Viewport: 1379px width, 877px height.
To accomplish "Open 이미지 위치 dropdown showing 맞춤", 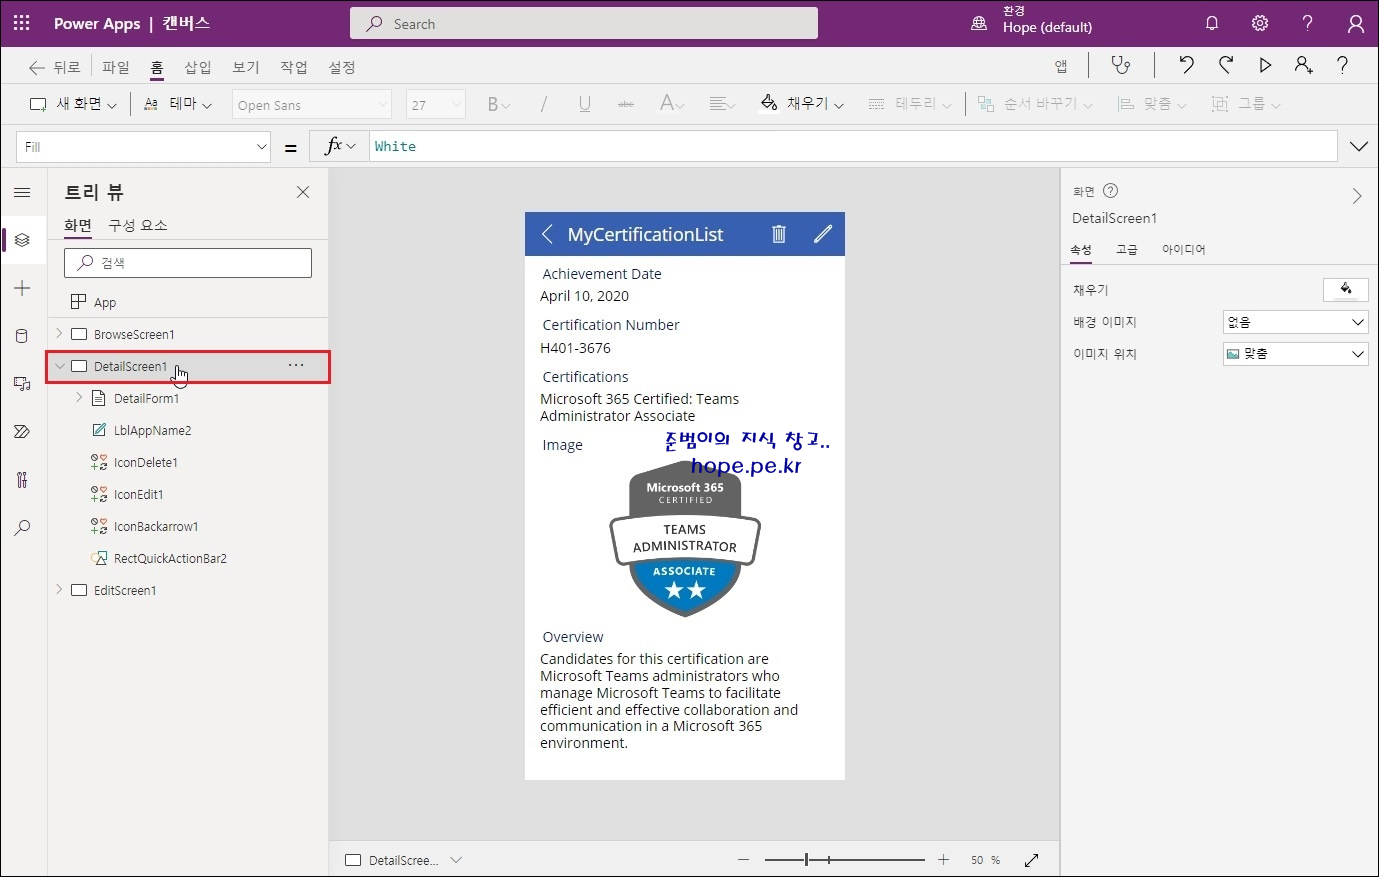I will click(x=1295, y=354).
